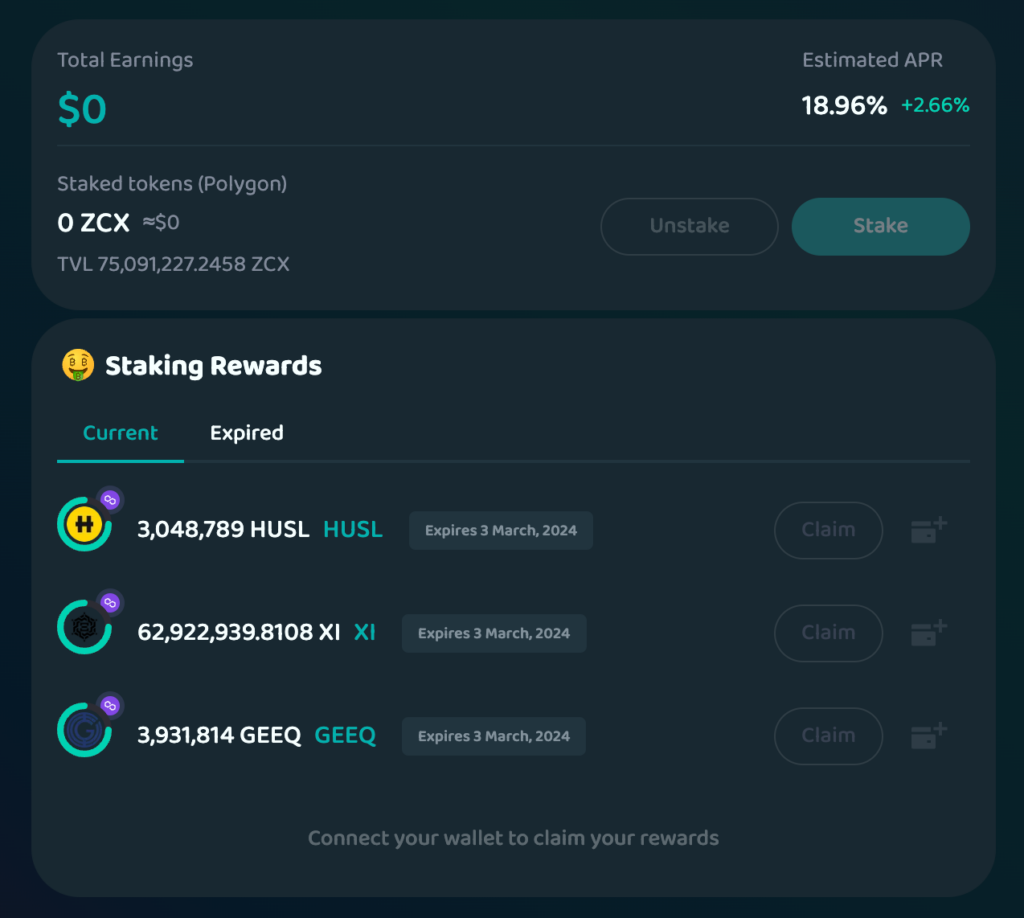Click the '3,048,789 HUSL' amount

[223, 529]
